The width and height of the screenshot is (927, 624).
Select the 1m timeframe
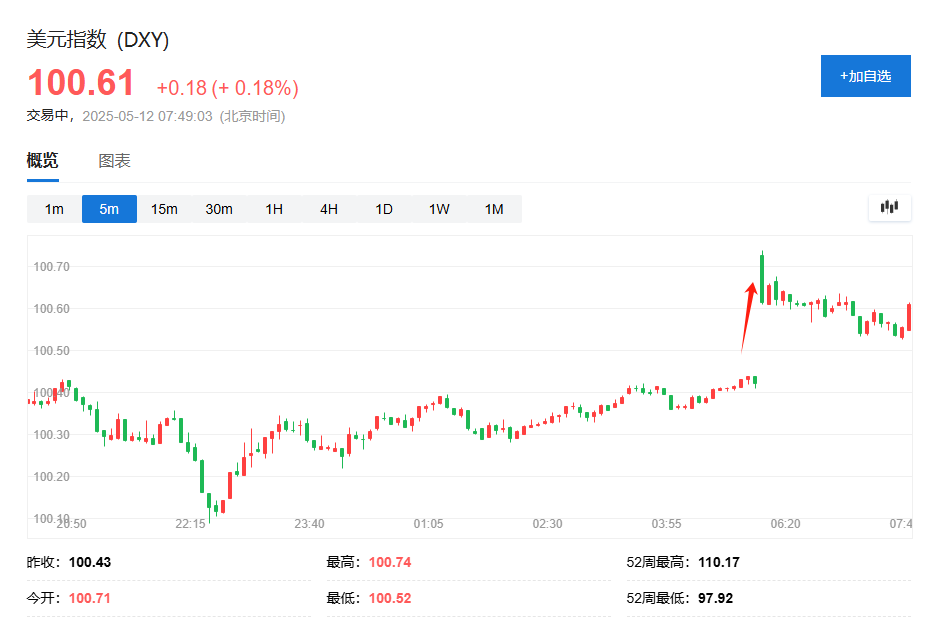[54, 209]
